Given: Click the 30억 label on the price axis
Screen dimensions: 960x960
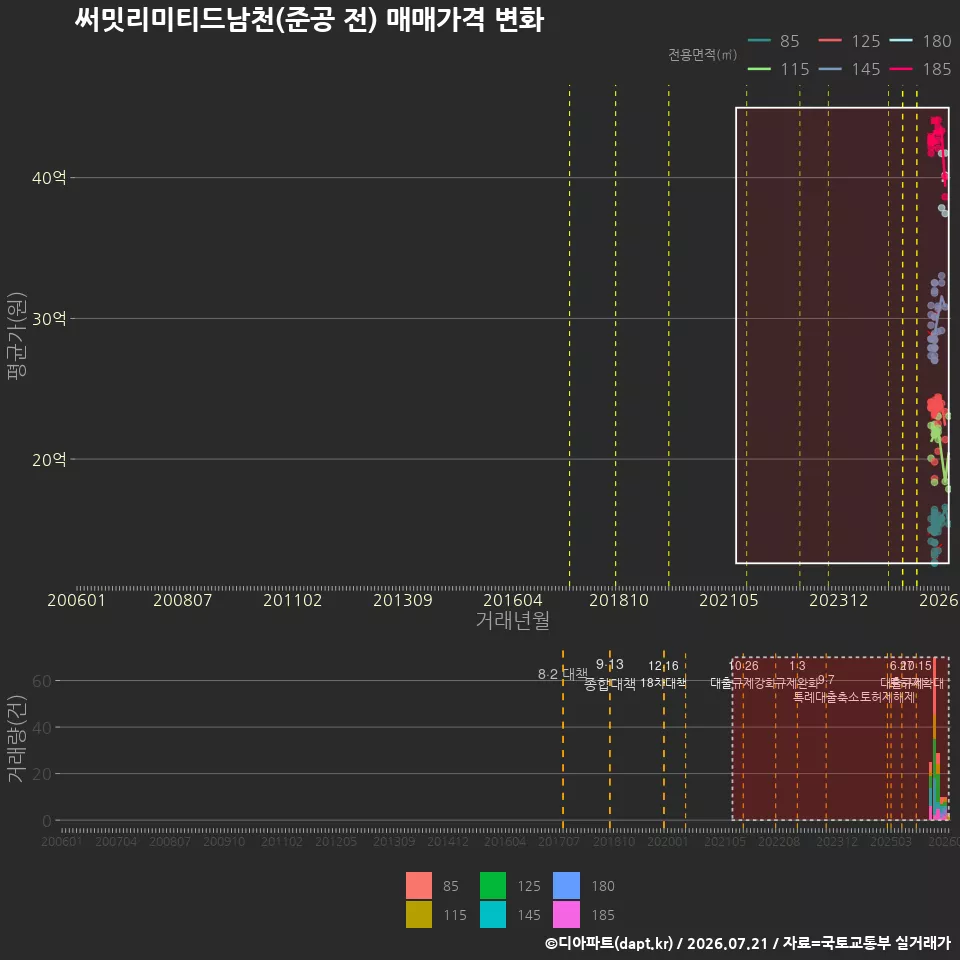Looking at the screenshot, I should (x=49, y=318).
